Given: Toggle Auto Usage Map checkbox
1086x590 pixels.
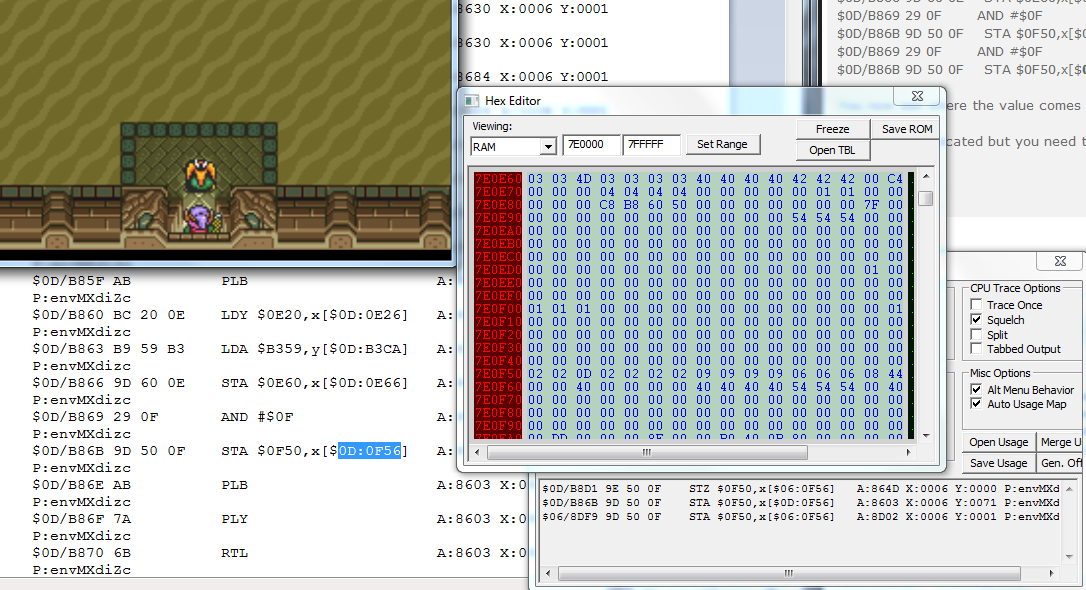Looking at the screenshot, I should coord(976,404).
